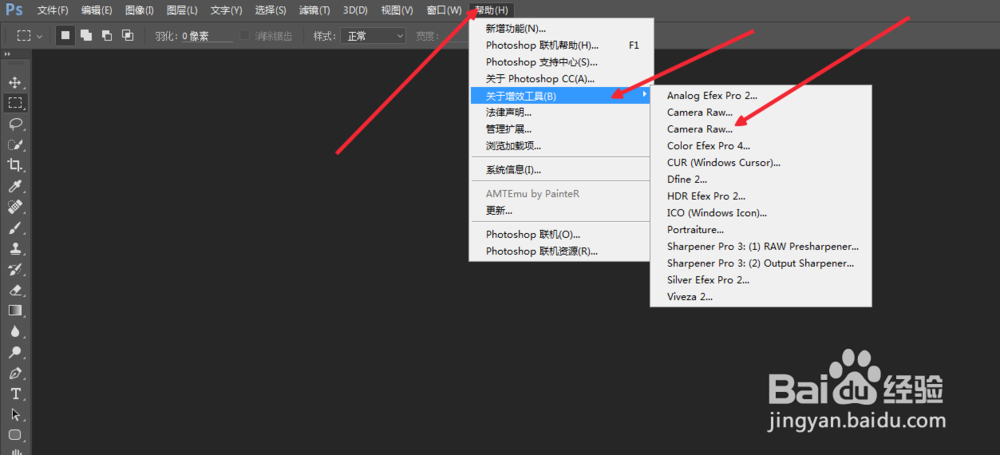The height and width of the screenshot is (455, 1000).
Task: Click the Ps application logo
Action: [15, 10]
